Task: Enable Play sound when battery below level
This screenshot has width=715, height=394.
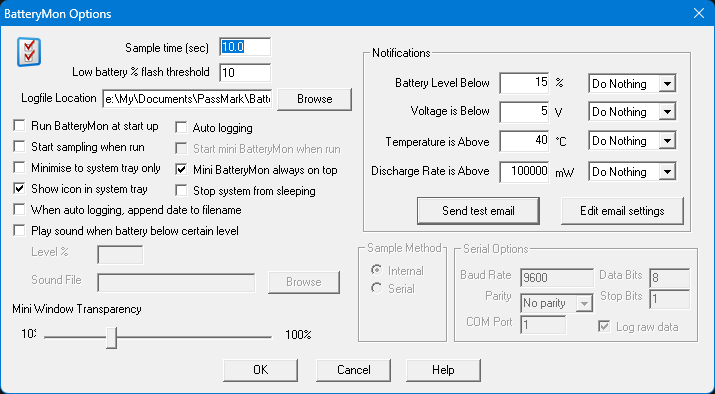Action: point(19,231)
